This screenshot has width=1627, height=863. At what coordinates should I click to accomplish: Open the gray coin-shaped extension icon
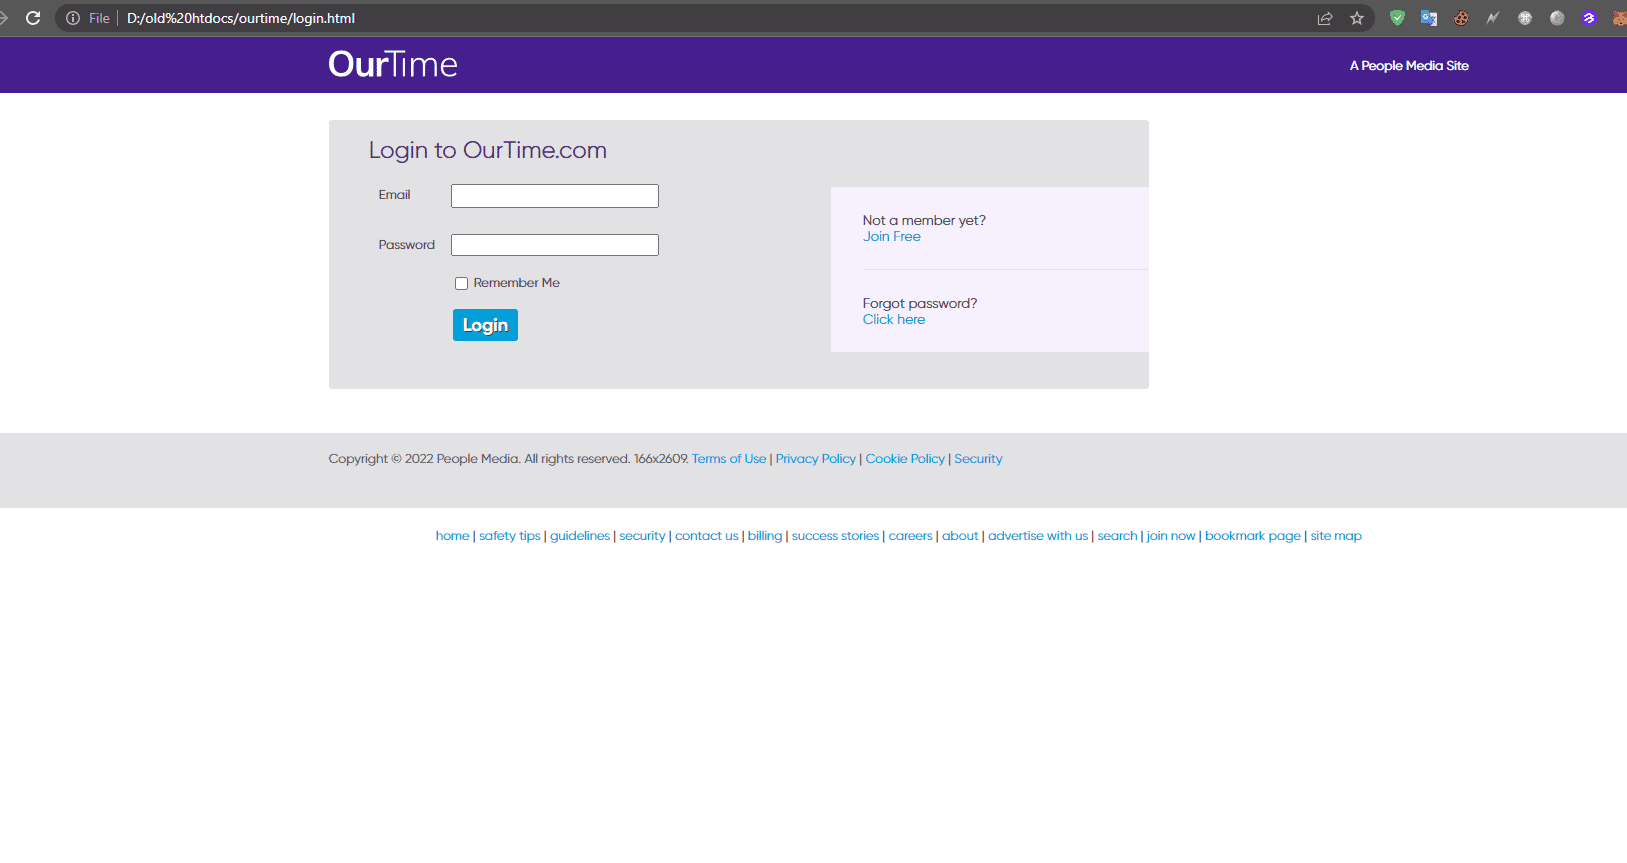pos(1557,18)
